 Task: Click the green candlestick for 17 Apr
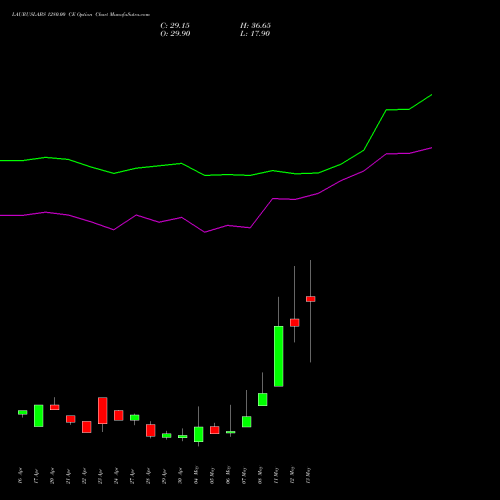[39, 416]
